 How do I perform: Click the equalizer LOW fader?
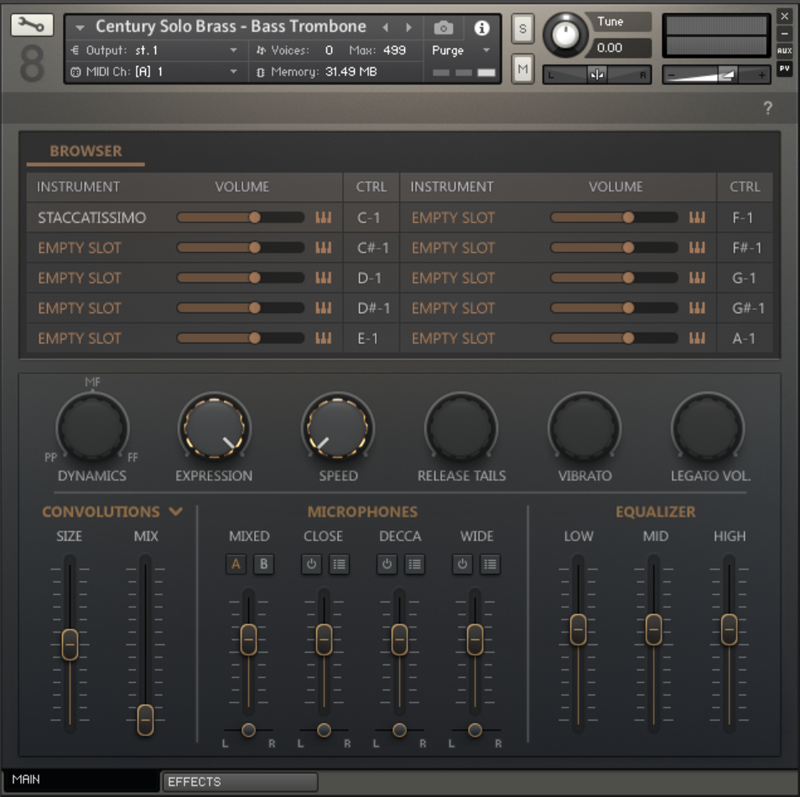578,629
